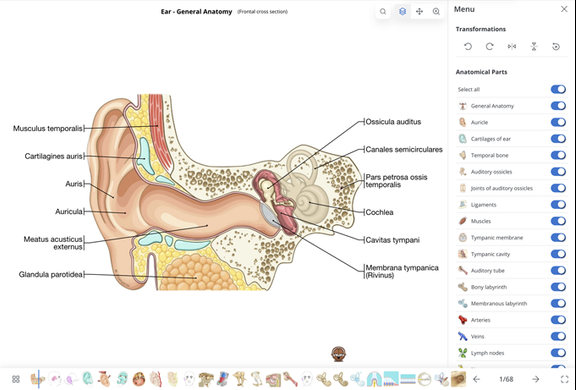Viewport: 576px width, 390px height.
Task: Toggle Joints of auditory ossicles switch
Action: (x=558, y=188)
